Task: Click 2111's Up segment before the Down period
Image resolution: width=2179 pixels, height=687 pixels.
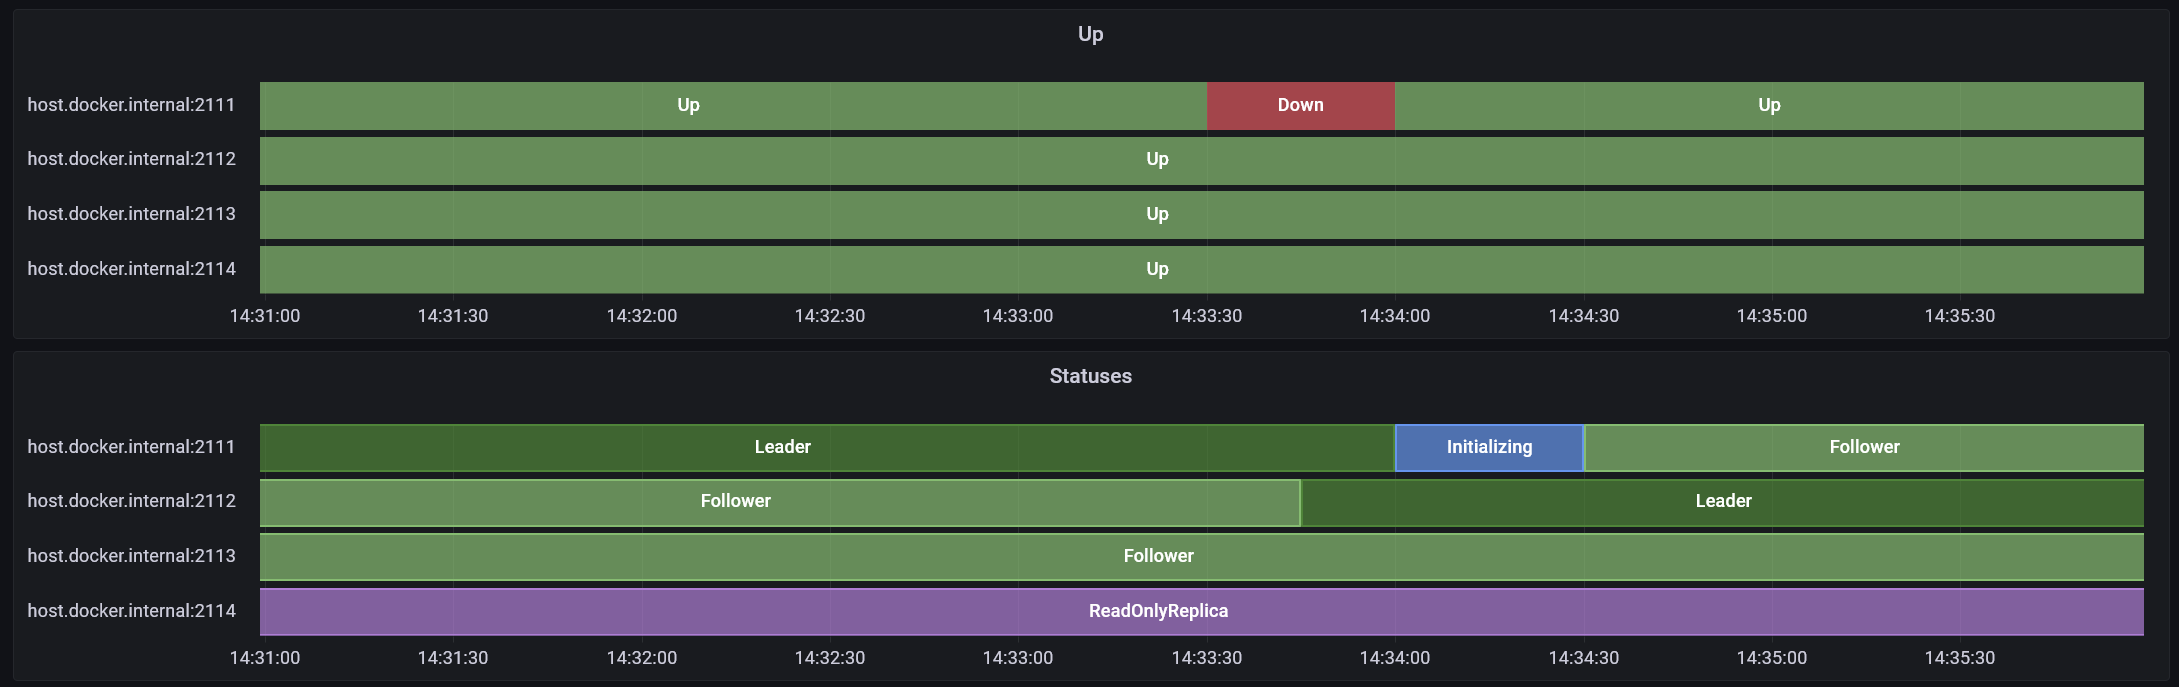Action: coord(688,106)
